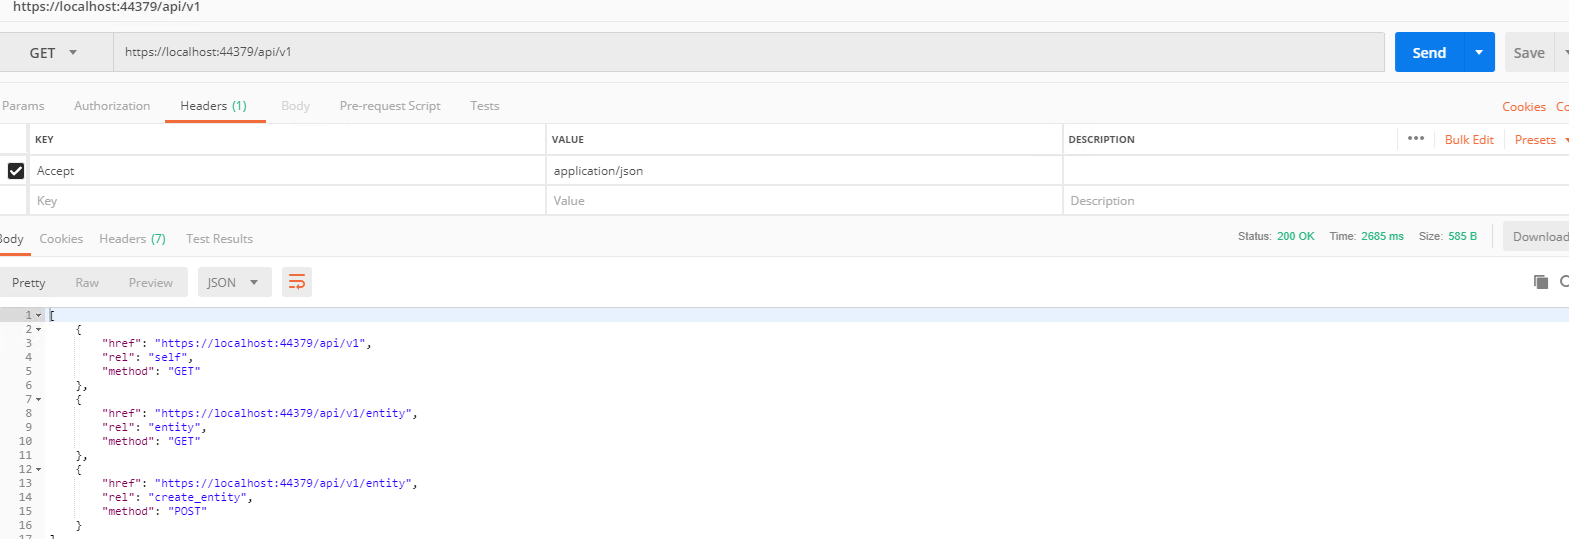Switch to the Authorization tab
The image size is (1569, 539).
pos(112,106)
